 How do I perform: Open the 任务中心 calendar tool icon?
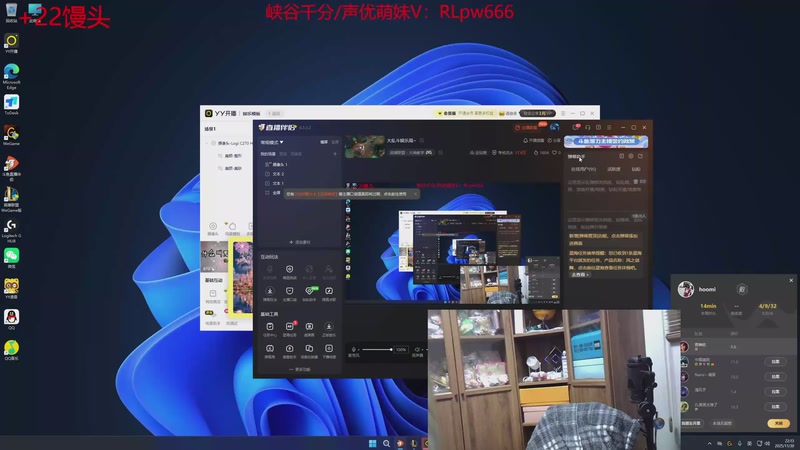[270, 329]
